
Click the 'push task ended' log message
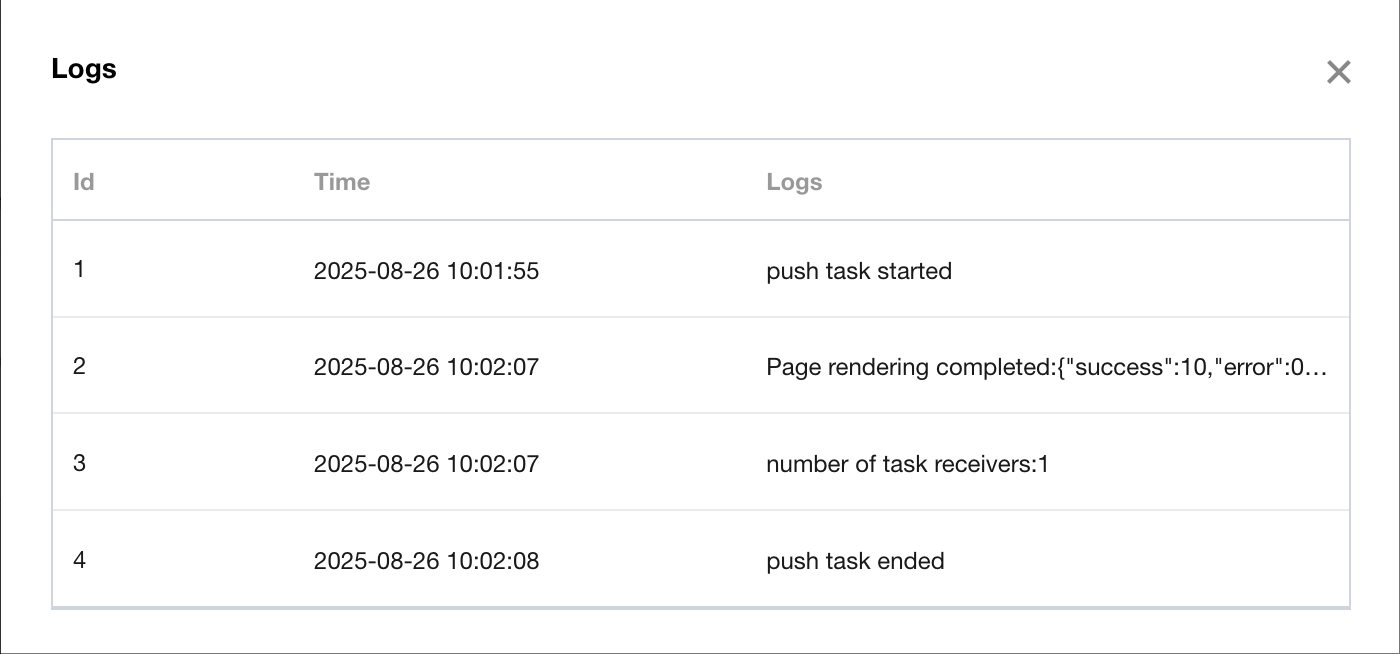pyautogui.click(x=855, y=561)
